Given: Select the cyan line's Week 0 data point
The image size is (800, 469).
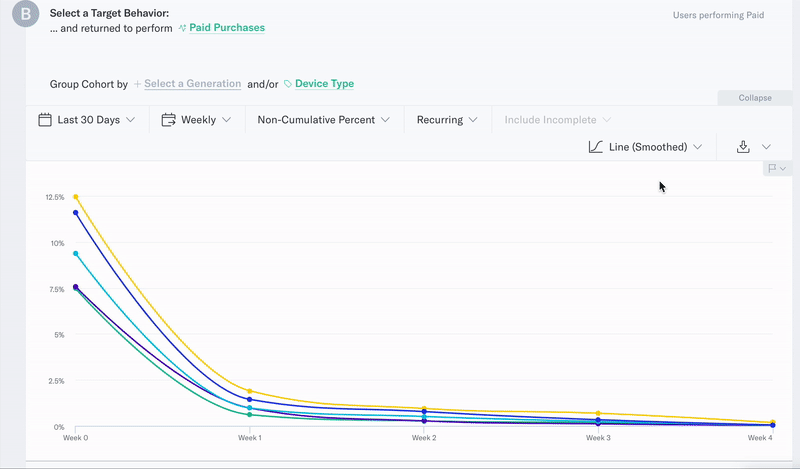Looking at the screenshot, I should [75, 254].
